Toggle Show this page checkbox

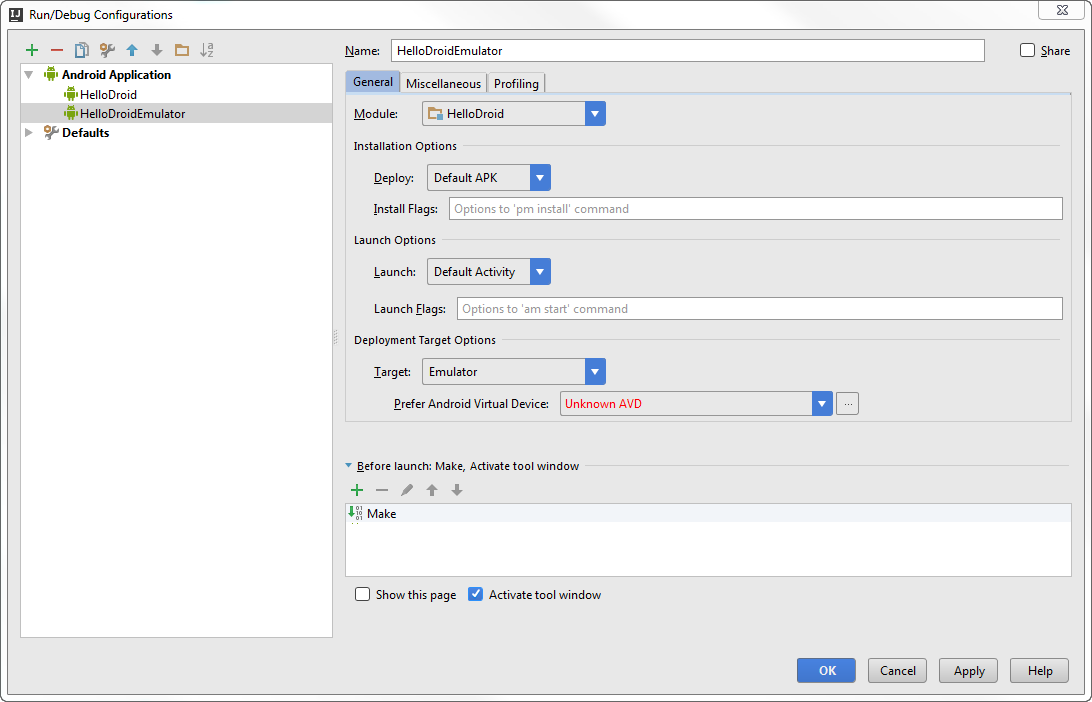(363, 594)
